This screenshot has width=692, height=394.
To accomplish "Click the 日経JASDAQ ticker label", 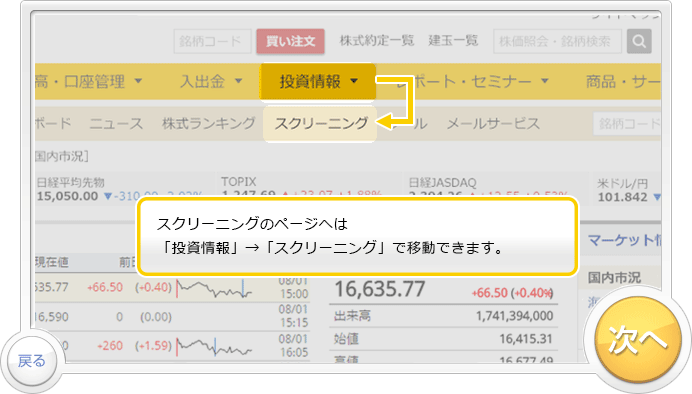I will (x=442, y=183).
